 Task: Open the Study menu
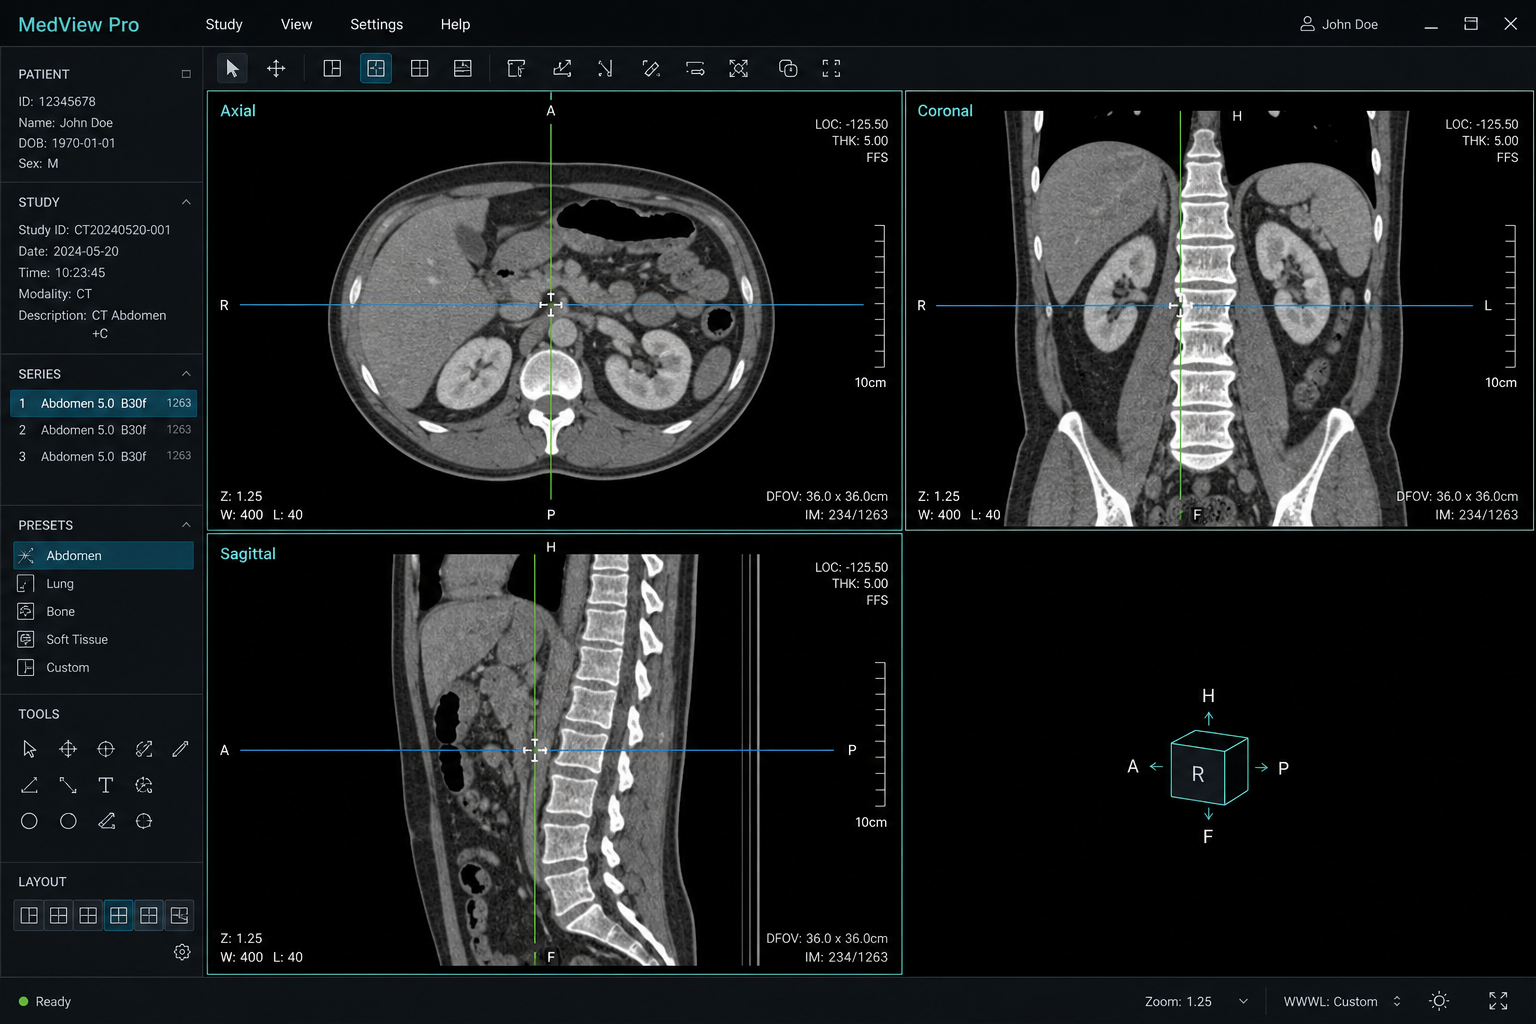click(224, 24)
